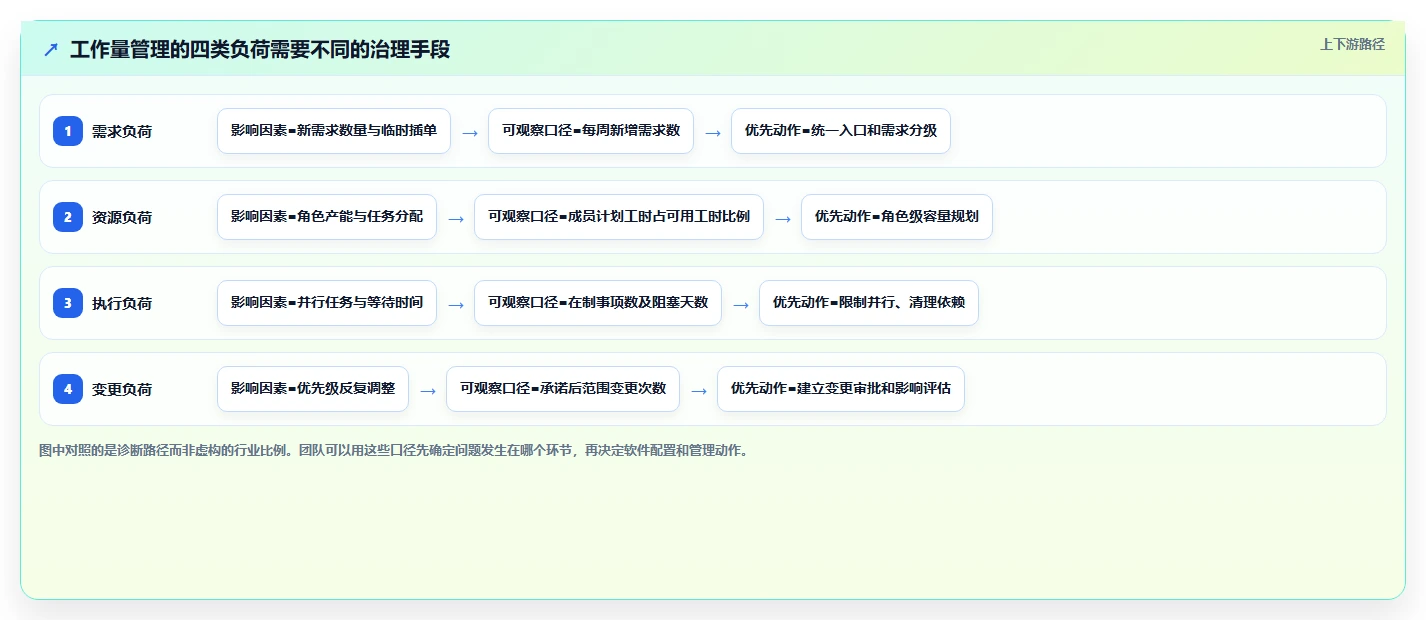
Task: Select the 资源负荷 row label
Action: pos(122,217)
